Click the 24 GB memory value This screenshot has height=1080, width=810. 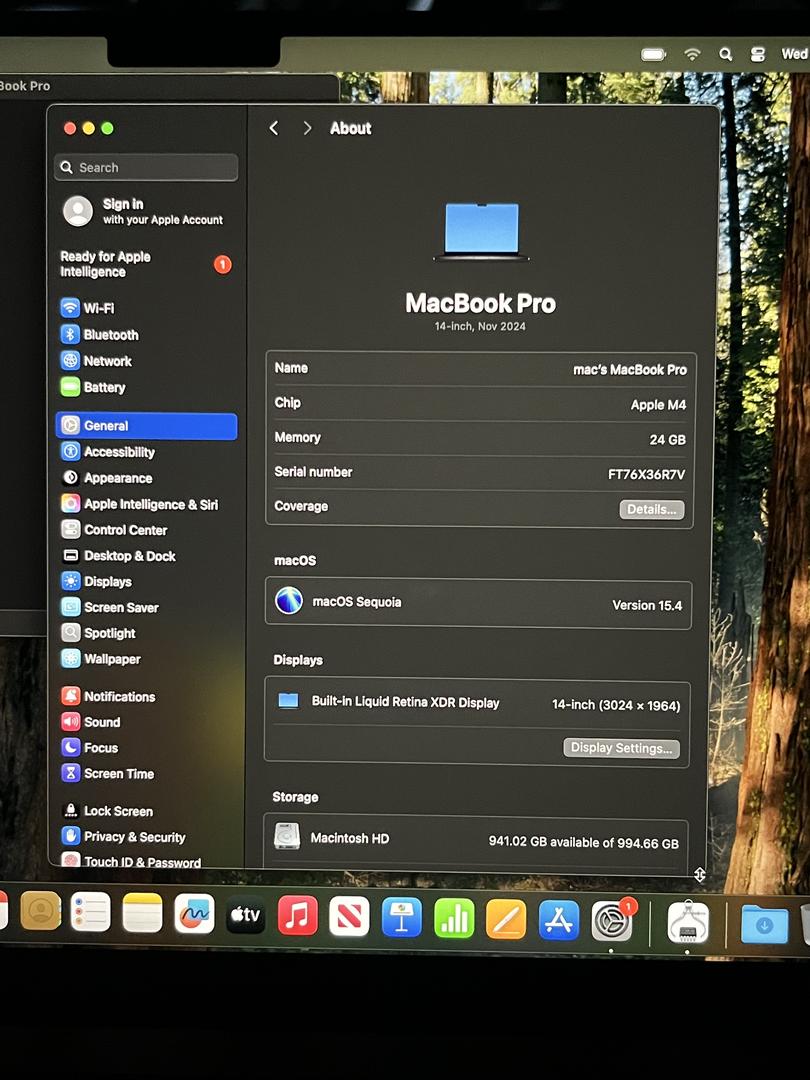[667, 439]
